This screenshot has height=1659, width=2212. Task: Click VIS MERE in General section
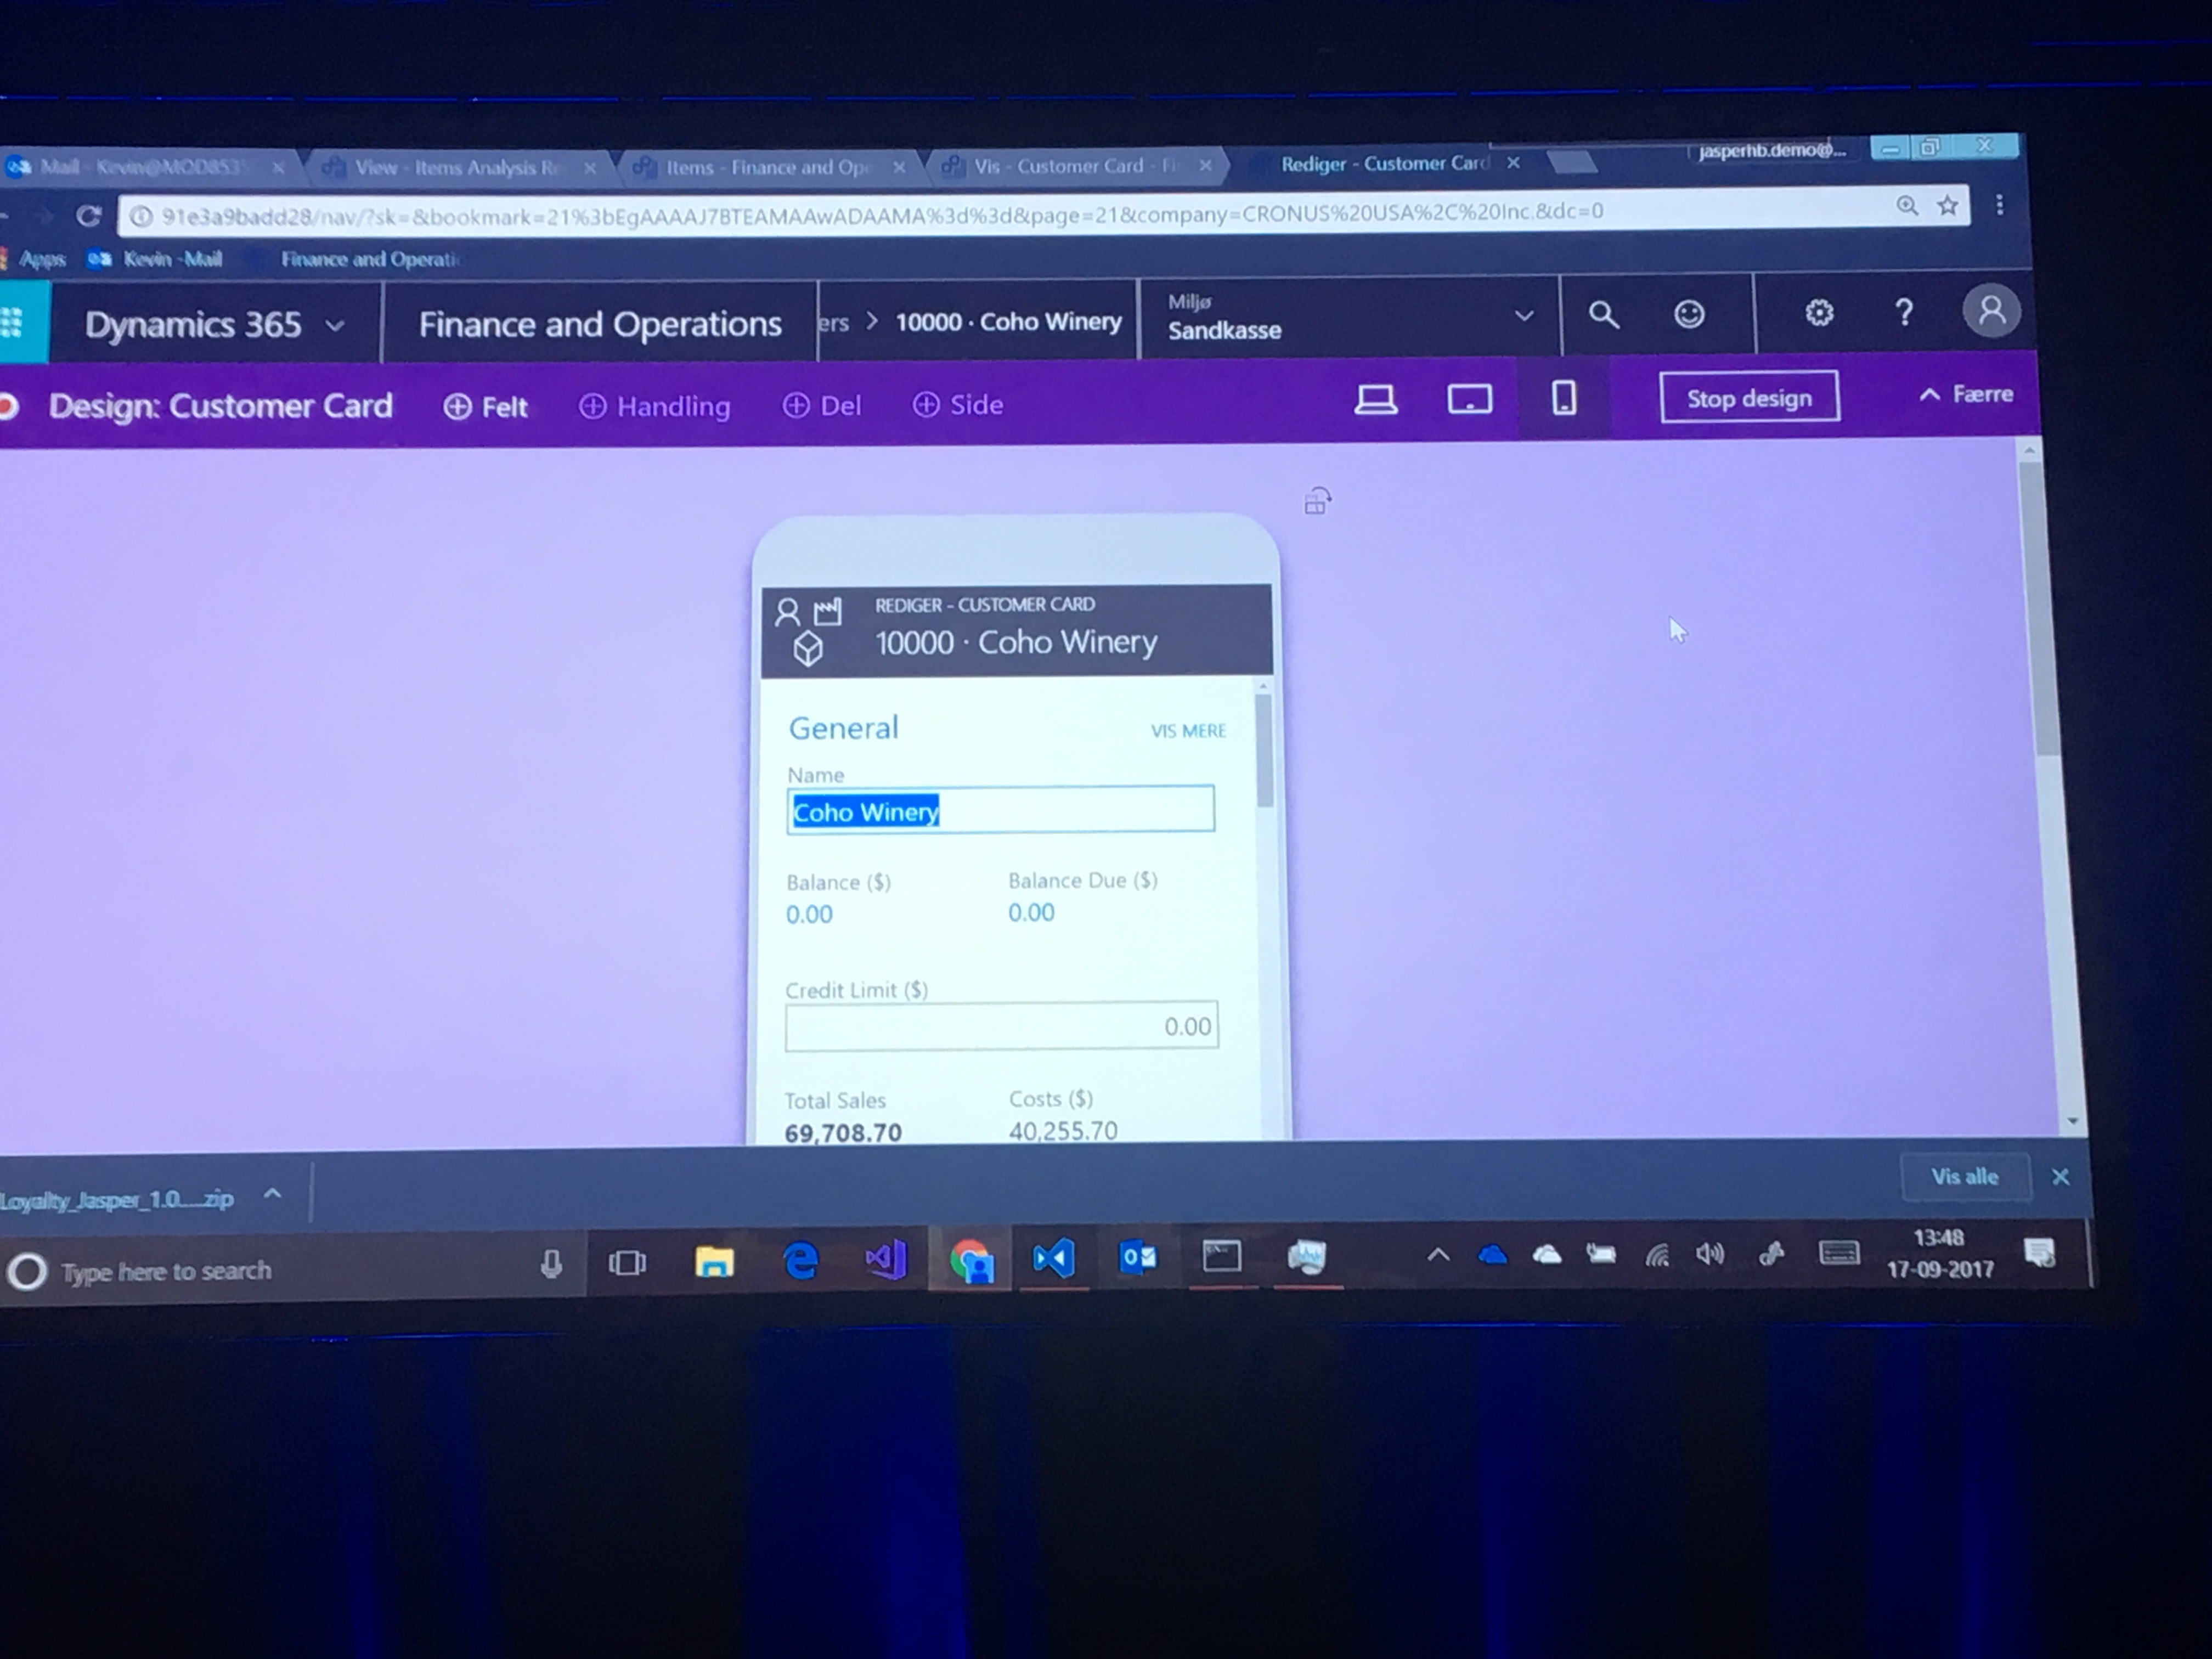[1188, 731]
